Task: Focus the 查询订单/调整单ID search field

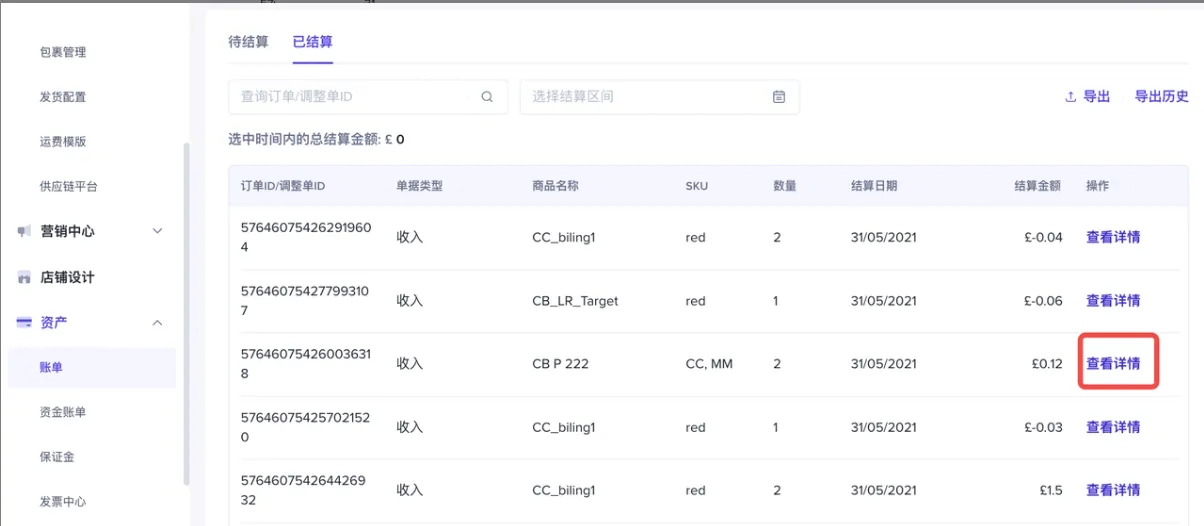Action: coord(368,97)
